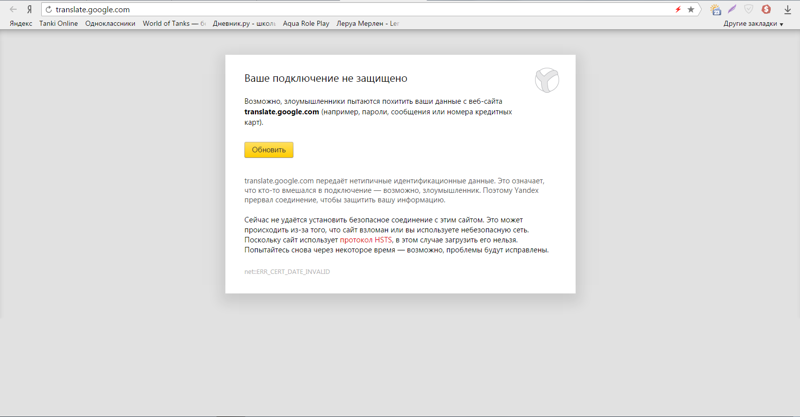This screenshot has width=800, height=417.
Task: Open the weather extension icon
Action: pyautogui.click(x=715, y=9)
